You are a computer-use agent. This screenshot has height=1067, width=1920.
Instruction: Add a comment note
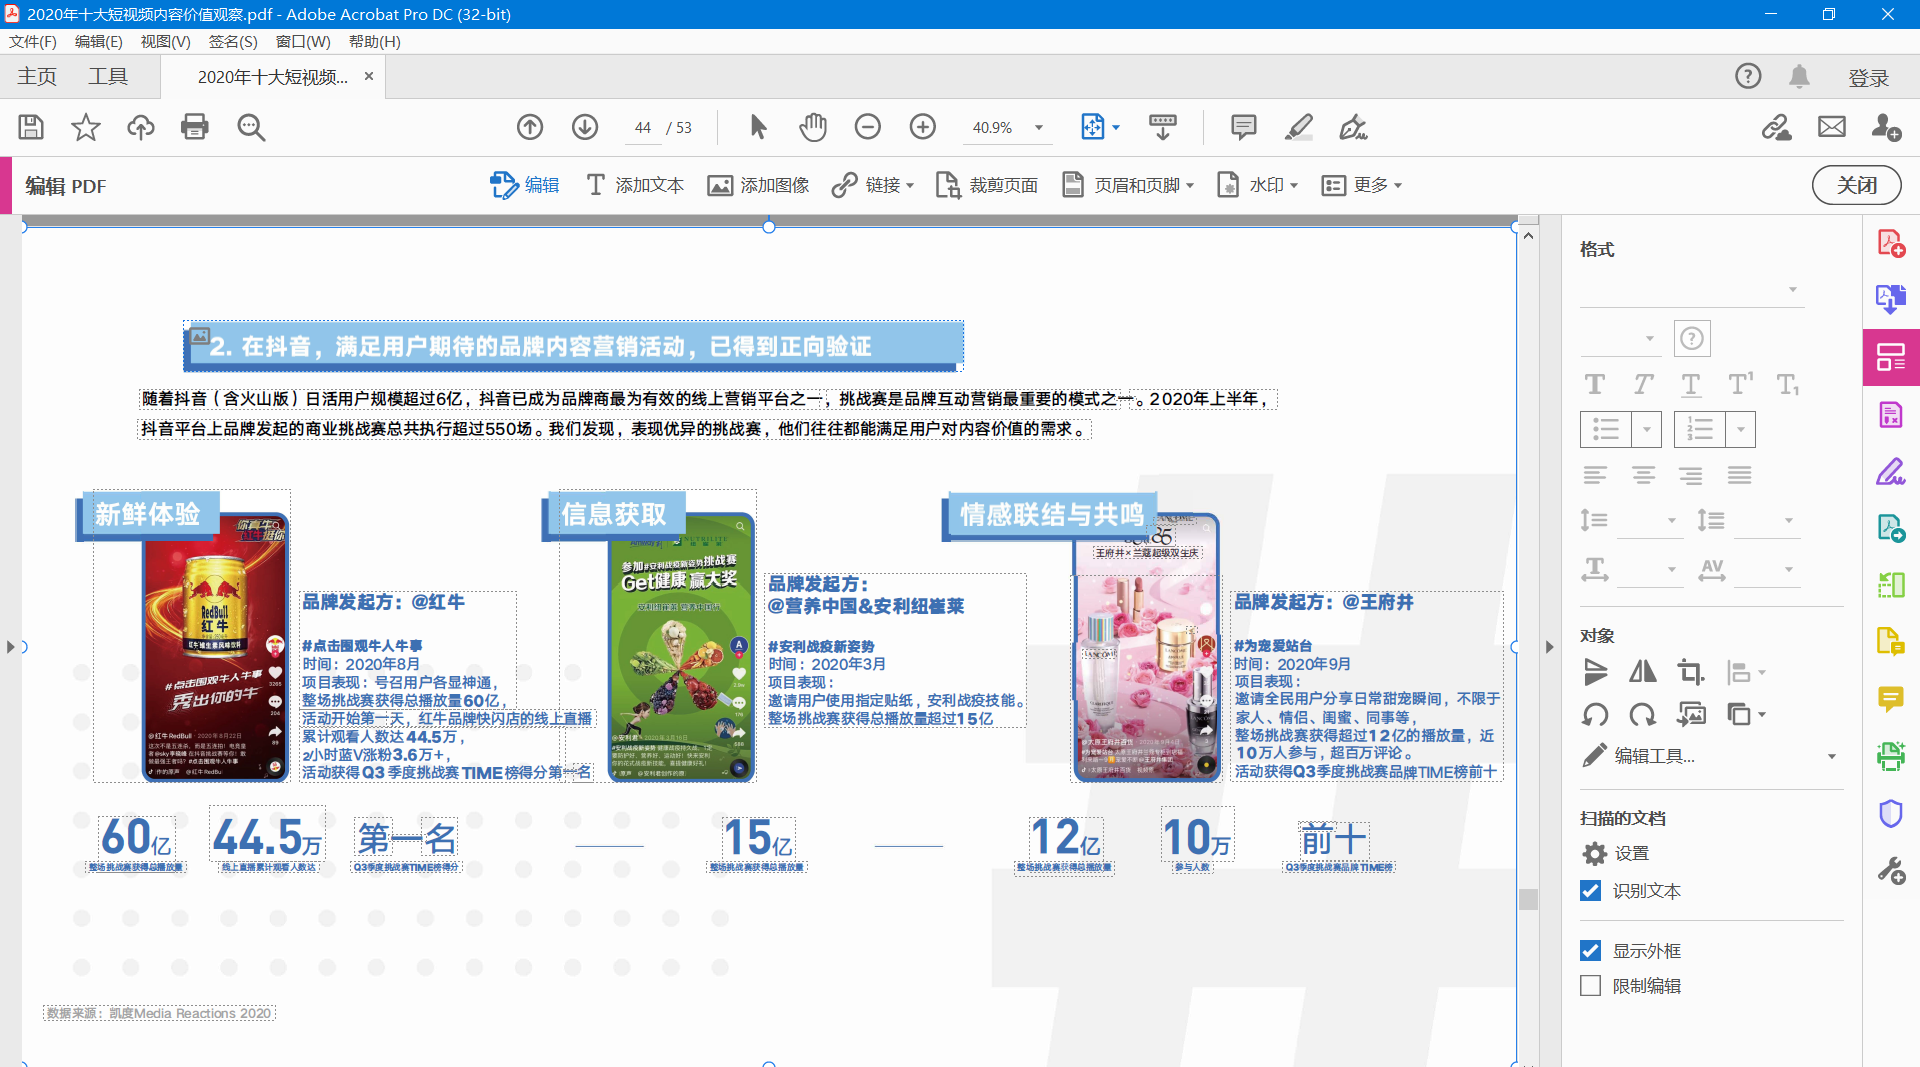coord(1244,127)
